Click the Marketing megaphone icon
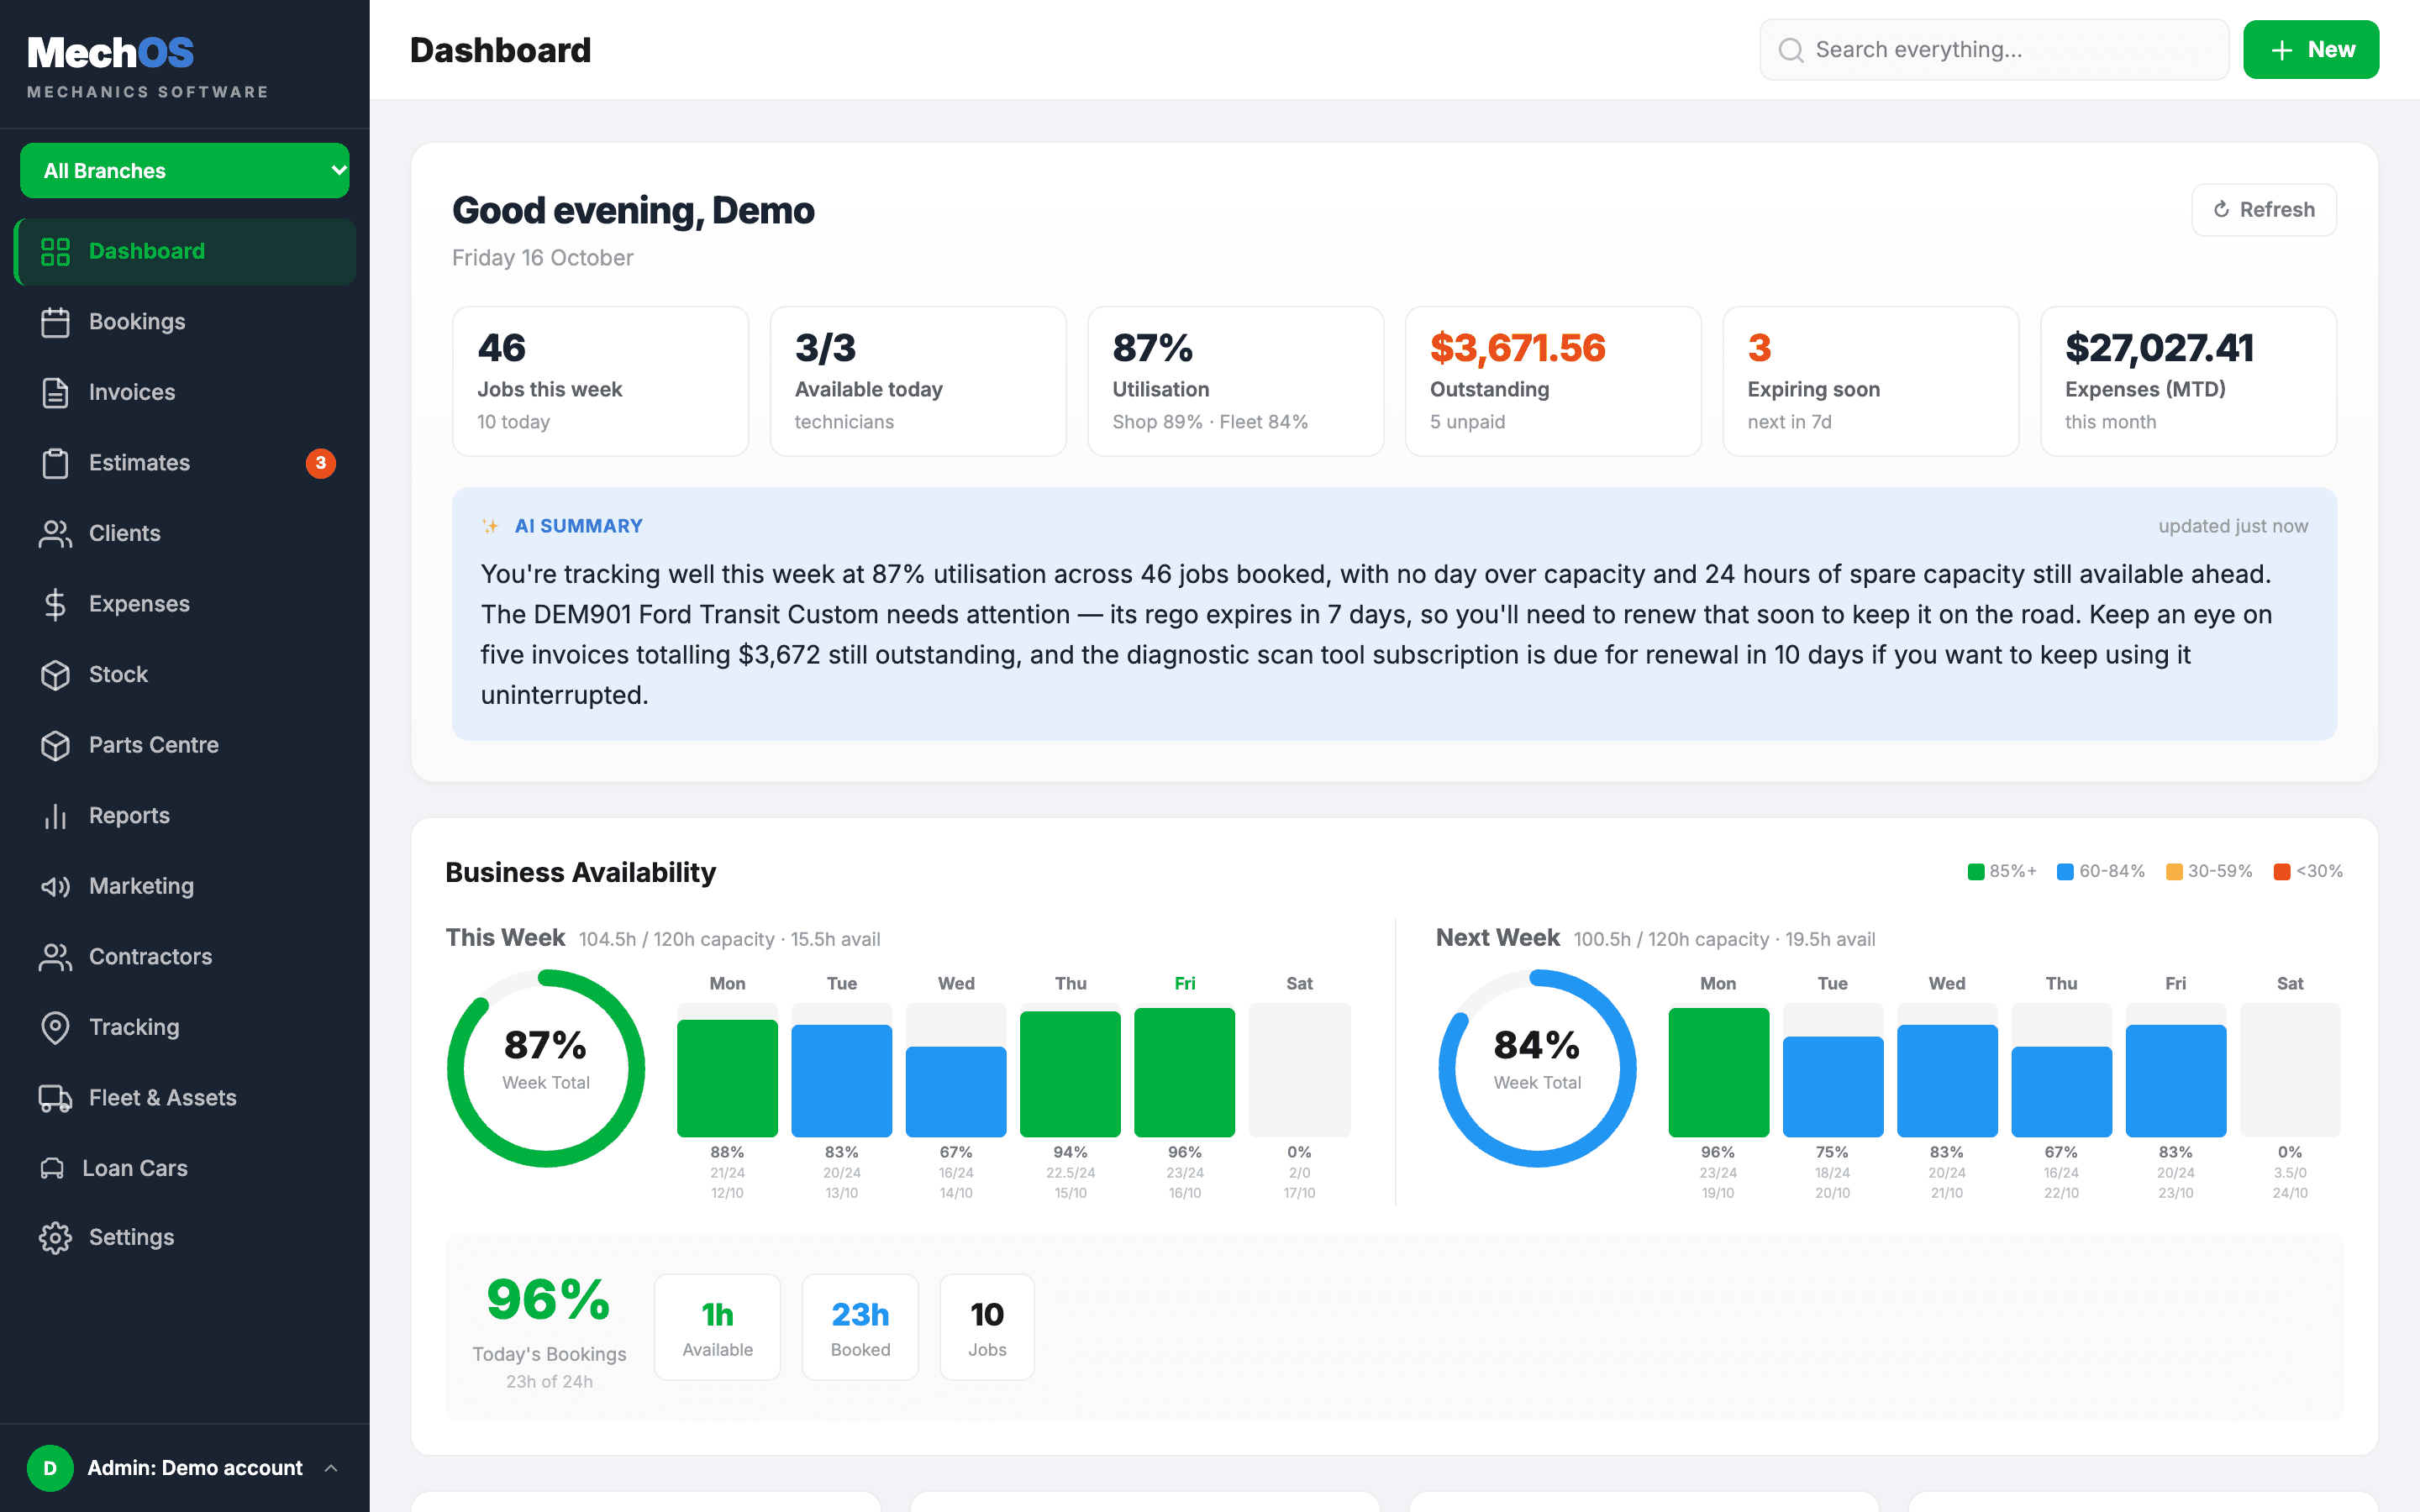 55,886
